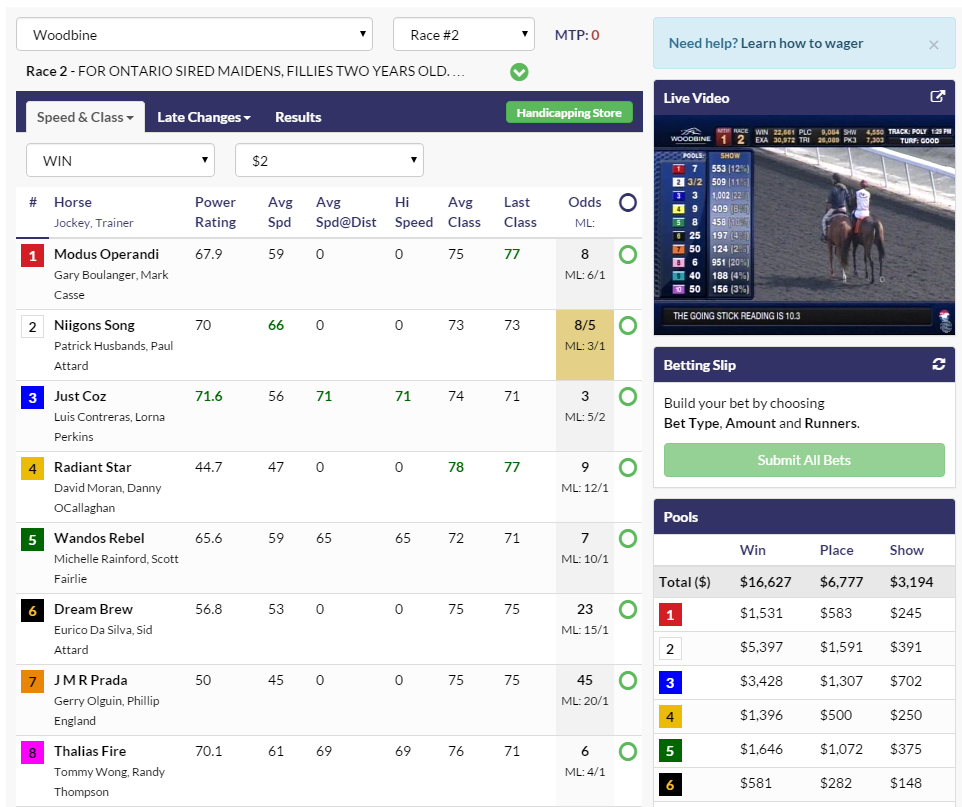Select Just Coz runner radio button
The image size is (962, 807).
[x=627, y=396]
